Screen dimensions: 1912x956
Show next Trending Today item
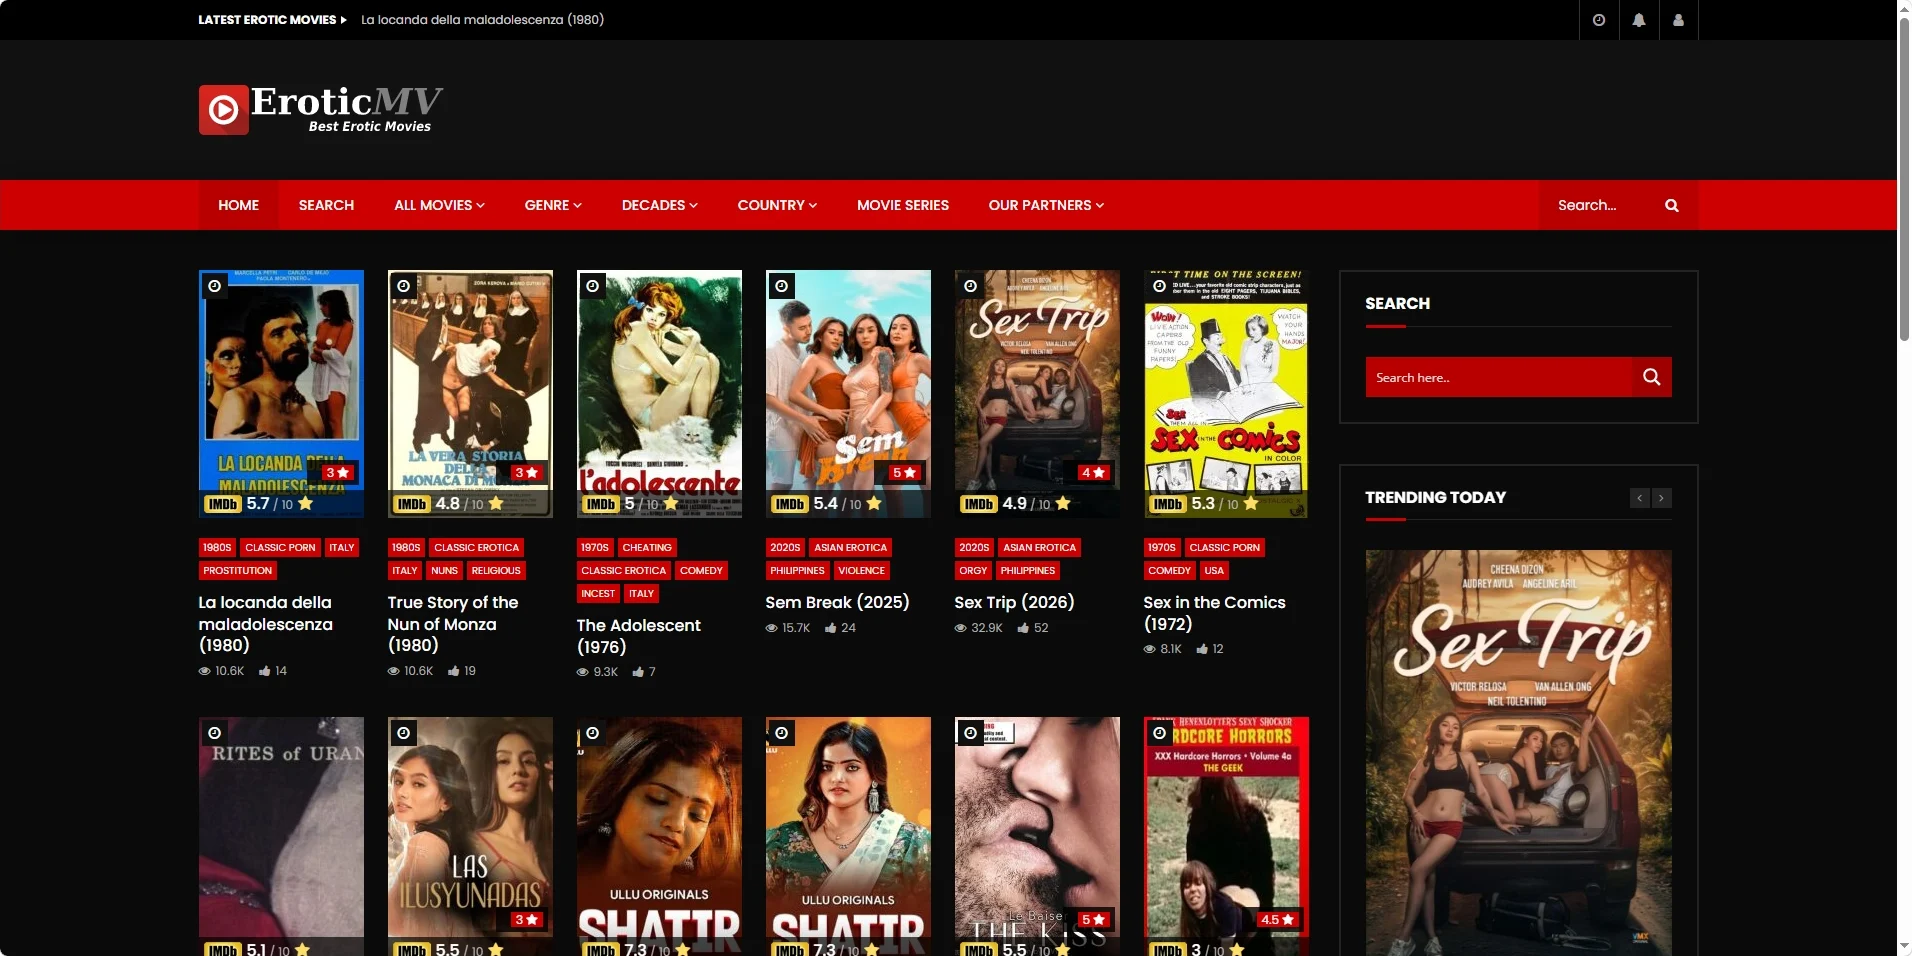pyautogui.click(x=1661, y=498)
